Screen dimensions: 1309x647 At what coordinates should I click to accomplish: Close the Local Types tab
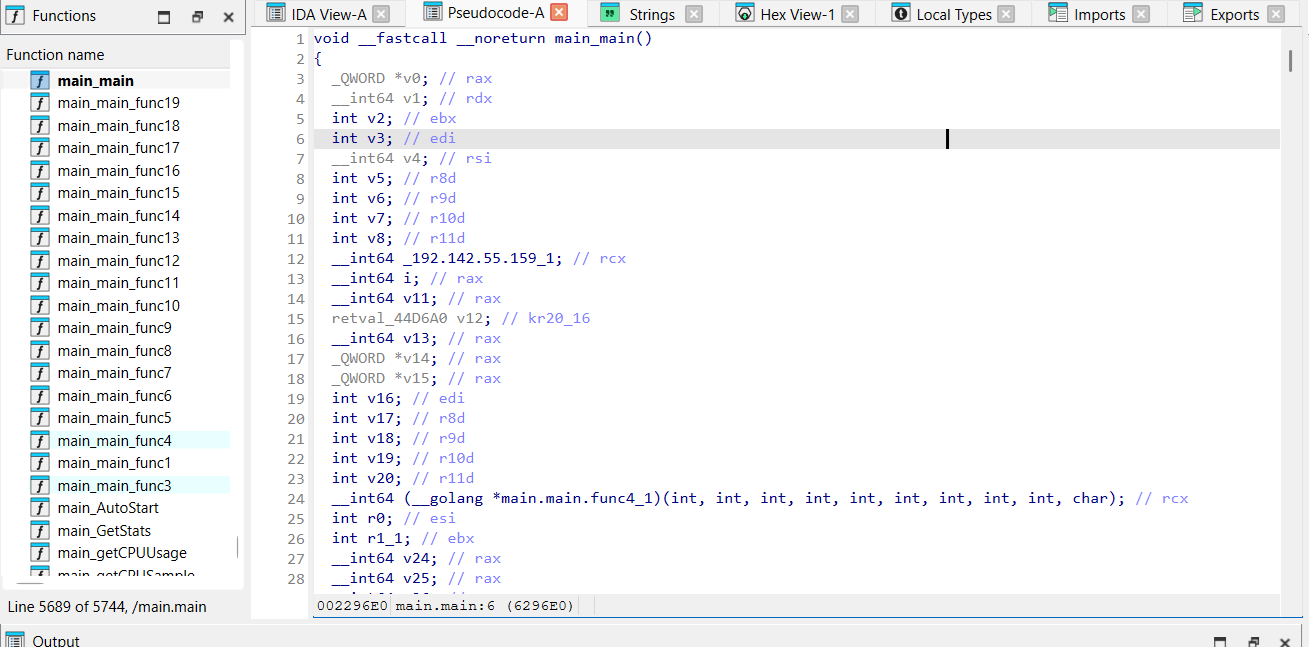[x=1006, y=14]
